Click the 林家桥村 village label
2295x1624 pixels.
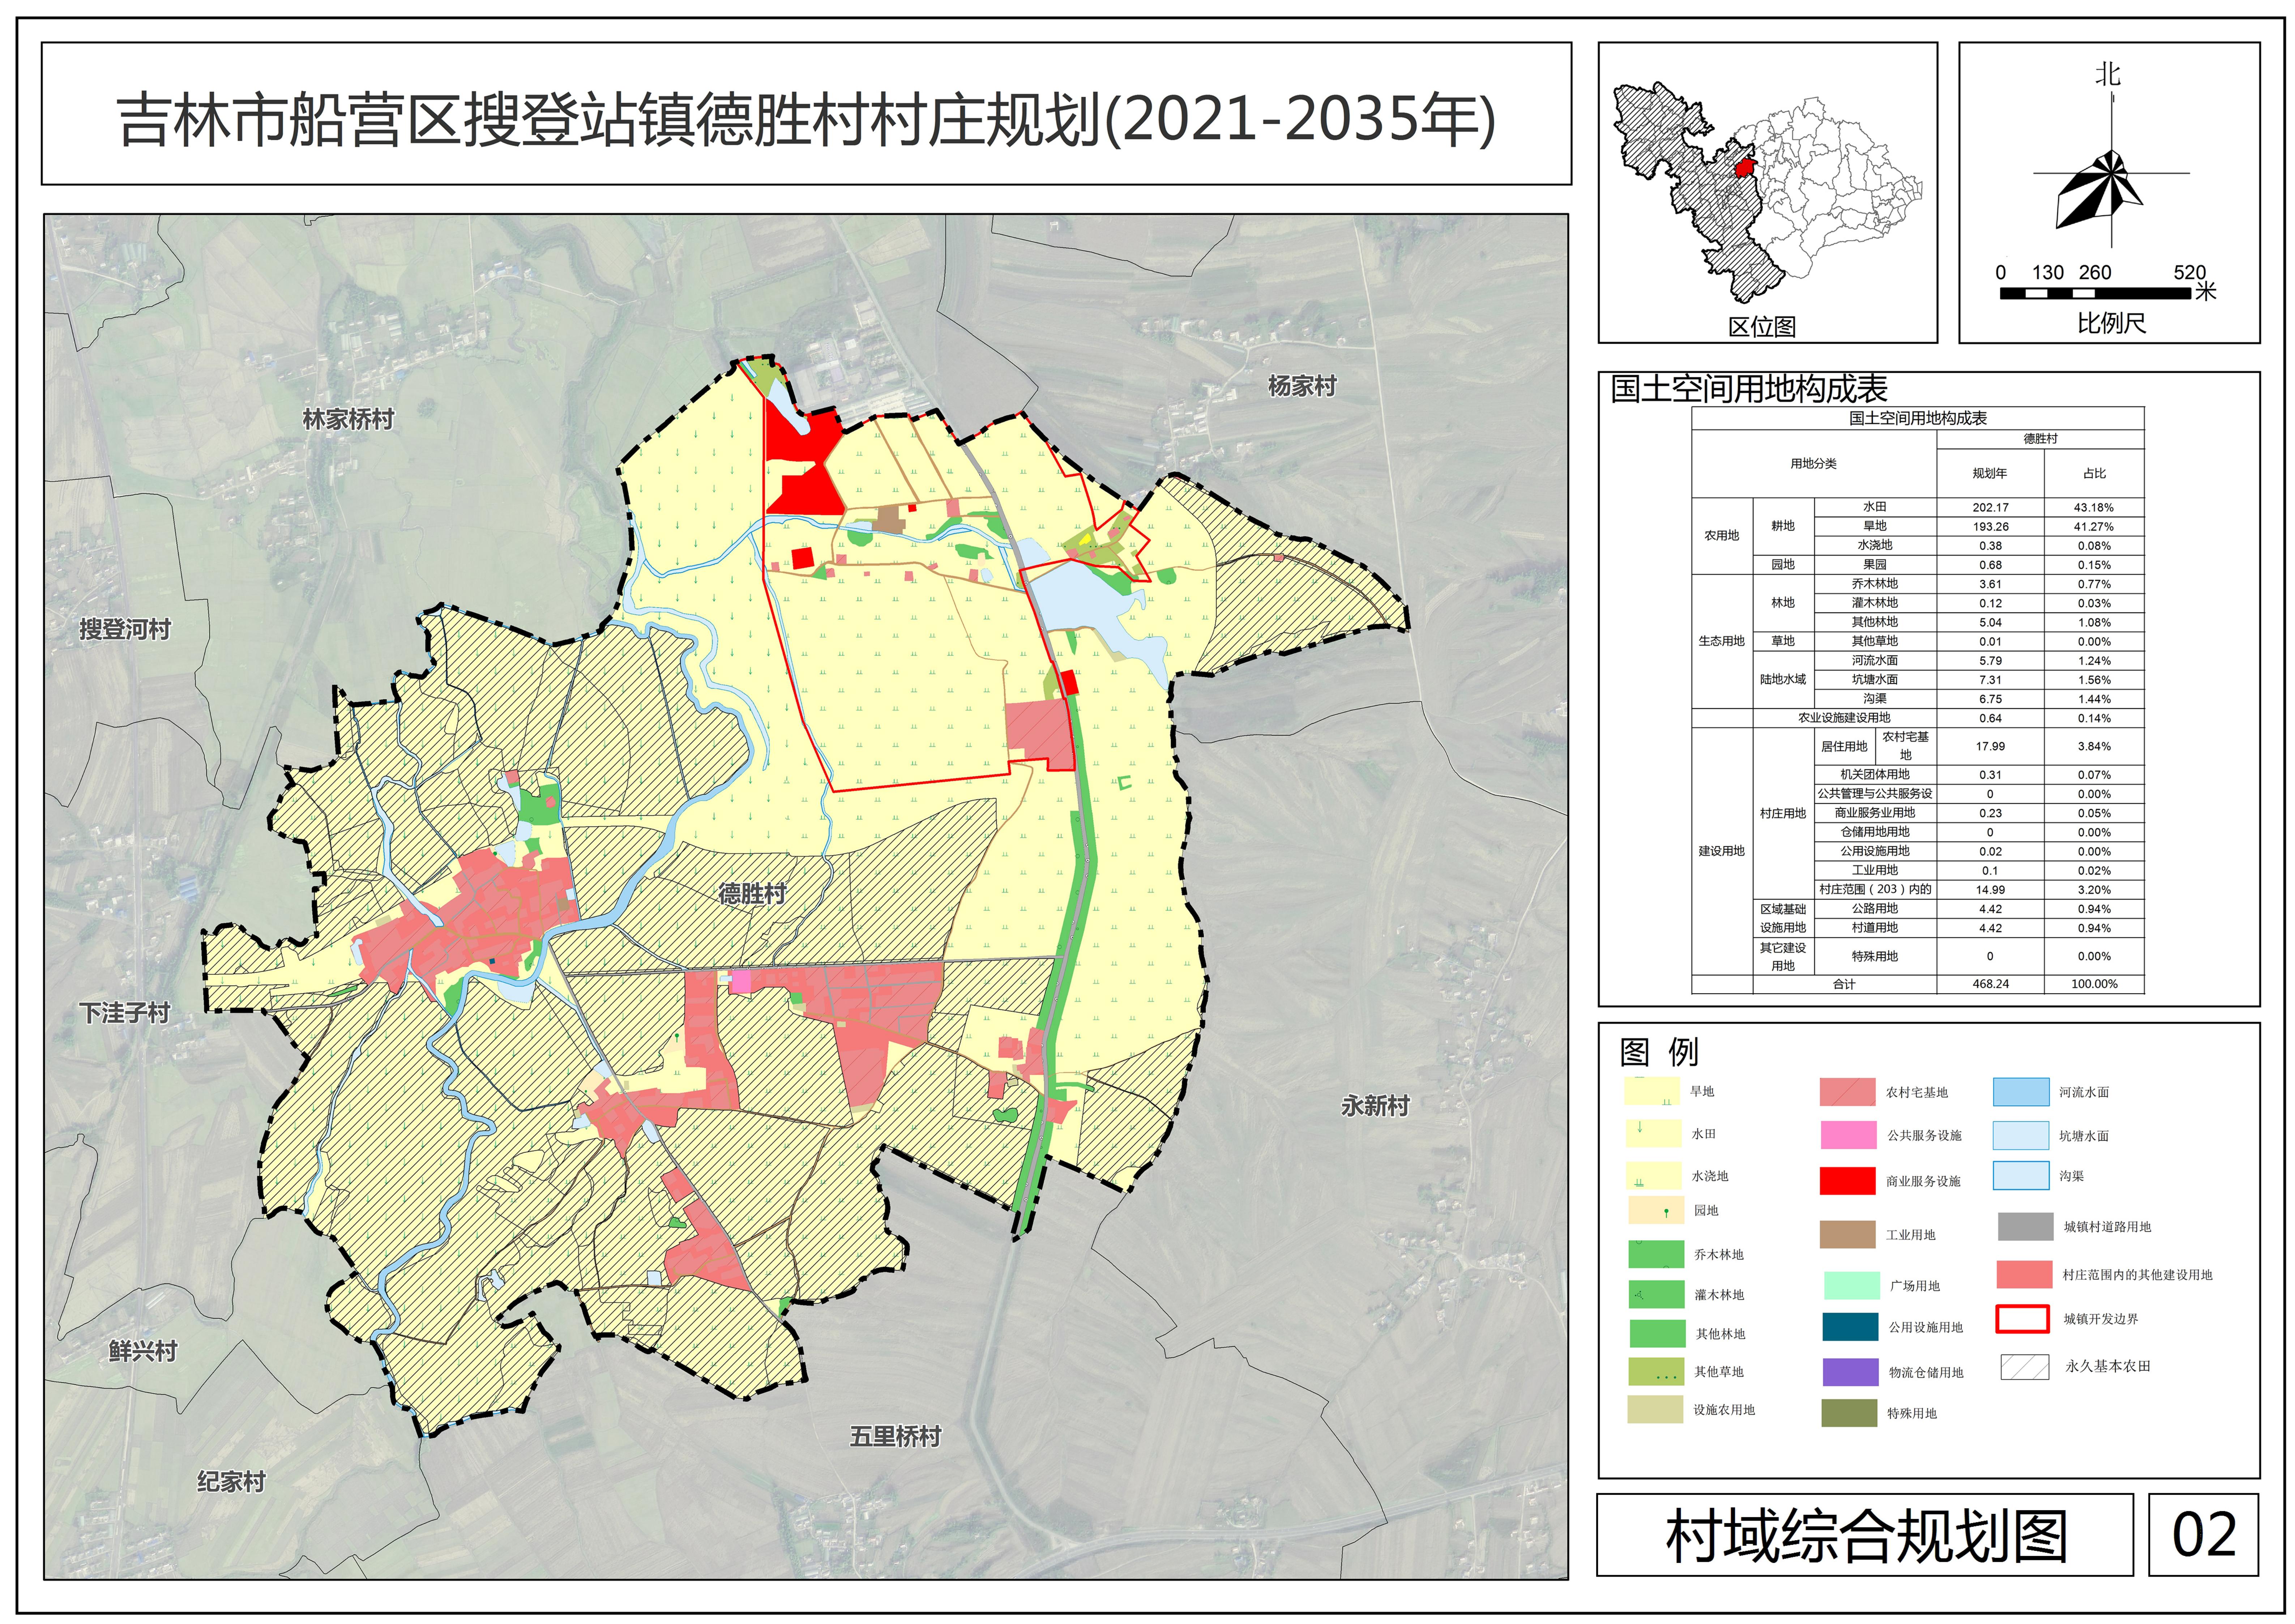348,419
